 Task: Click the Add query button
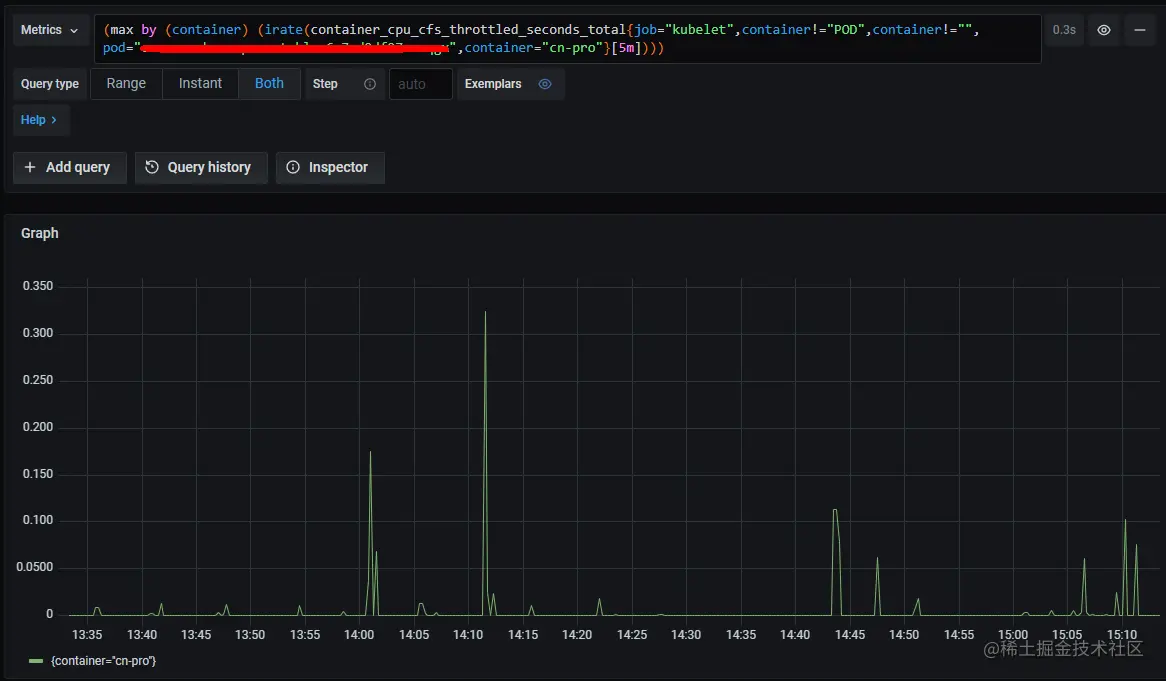tap(69, 167)
